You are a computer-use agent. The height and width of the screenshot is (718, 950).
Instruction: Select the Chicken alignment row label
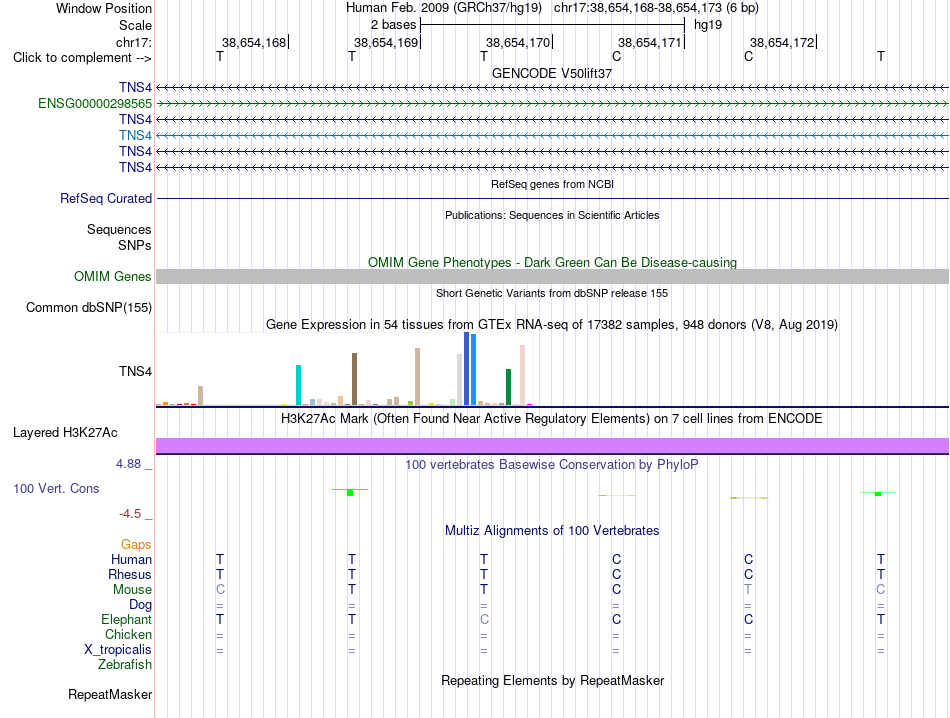click(x=128, y=634)
